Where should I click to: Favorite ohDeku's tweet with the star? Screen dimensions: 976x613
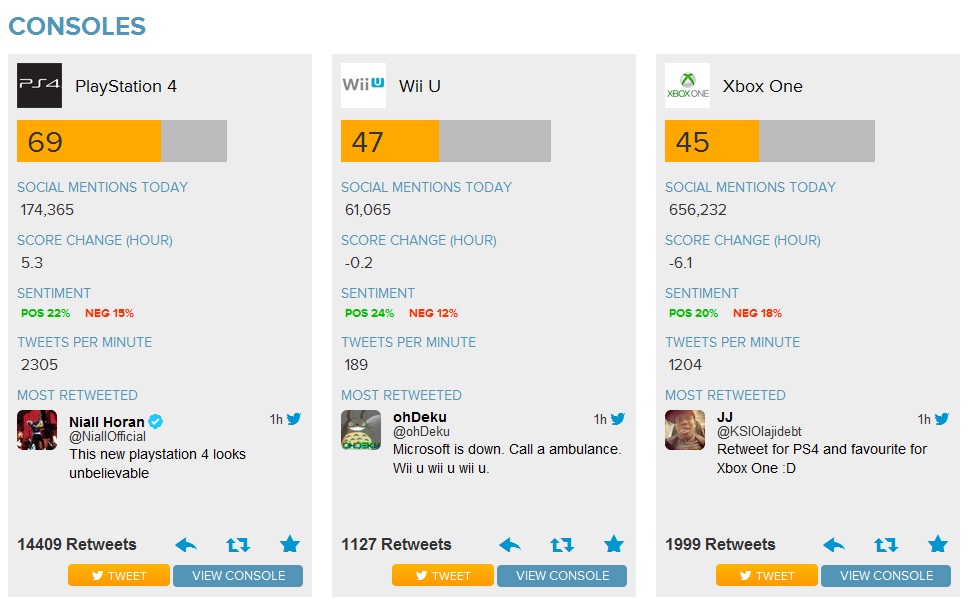(x=614, y=545)
